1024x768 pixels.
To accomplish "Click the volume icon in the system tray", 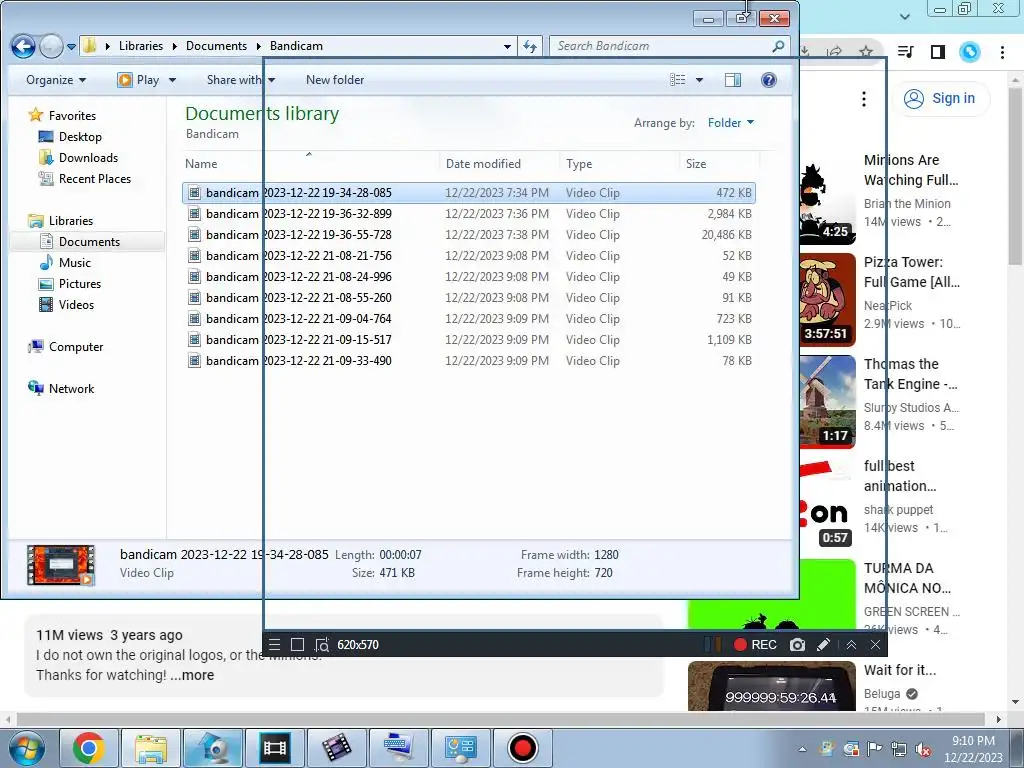I will pyautogui.click(x=923, y=750).
